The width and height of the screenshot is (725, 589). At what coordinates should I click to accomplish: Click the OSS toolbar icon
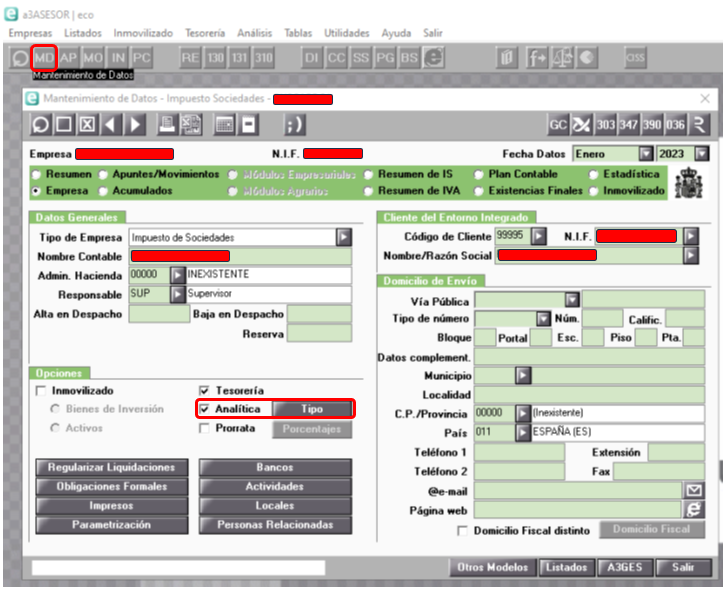[x=635, y=58]
